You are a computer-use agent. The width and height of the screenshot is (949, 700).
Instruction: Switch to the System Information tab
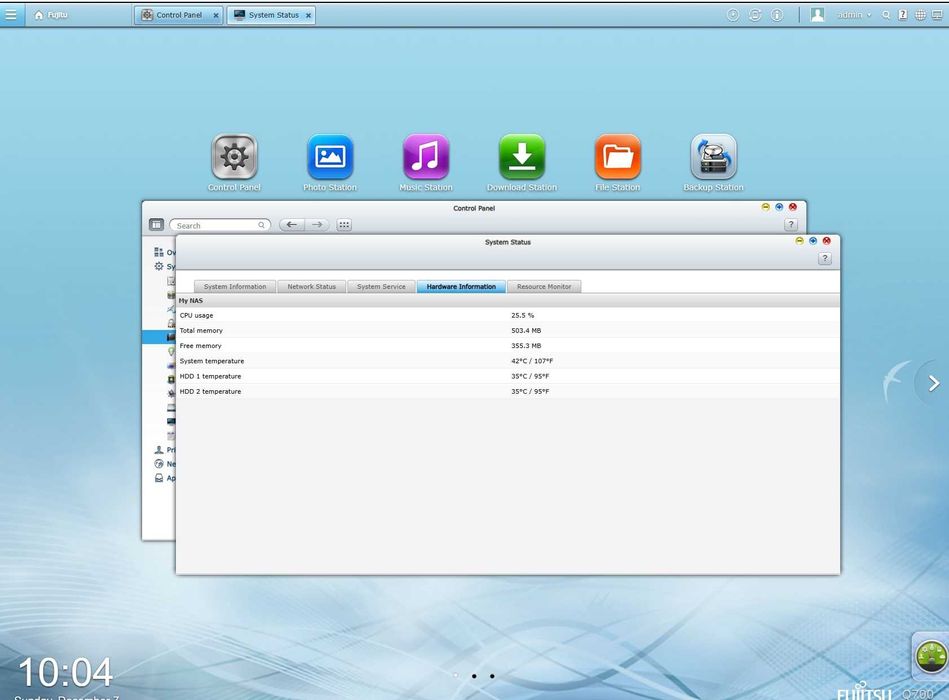point(235,287)
